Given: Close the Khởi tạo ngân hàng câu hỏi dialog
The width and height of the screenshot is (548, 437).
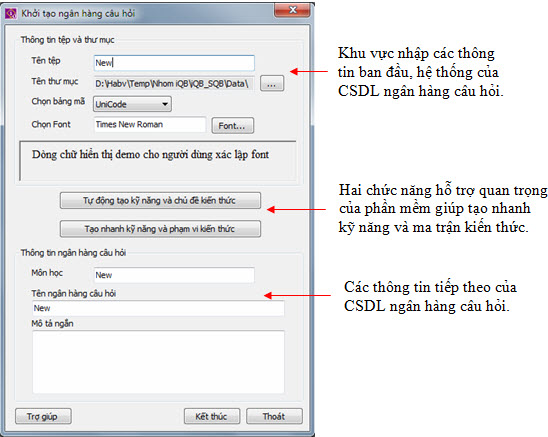Looking at the screenshot, I should [293, 10].
